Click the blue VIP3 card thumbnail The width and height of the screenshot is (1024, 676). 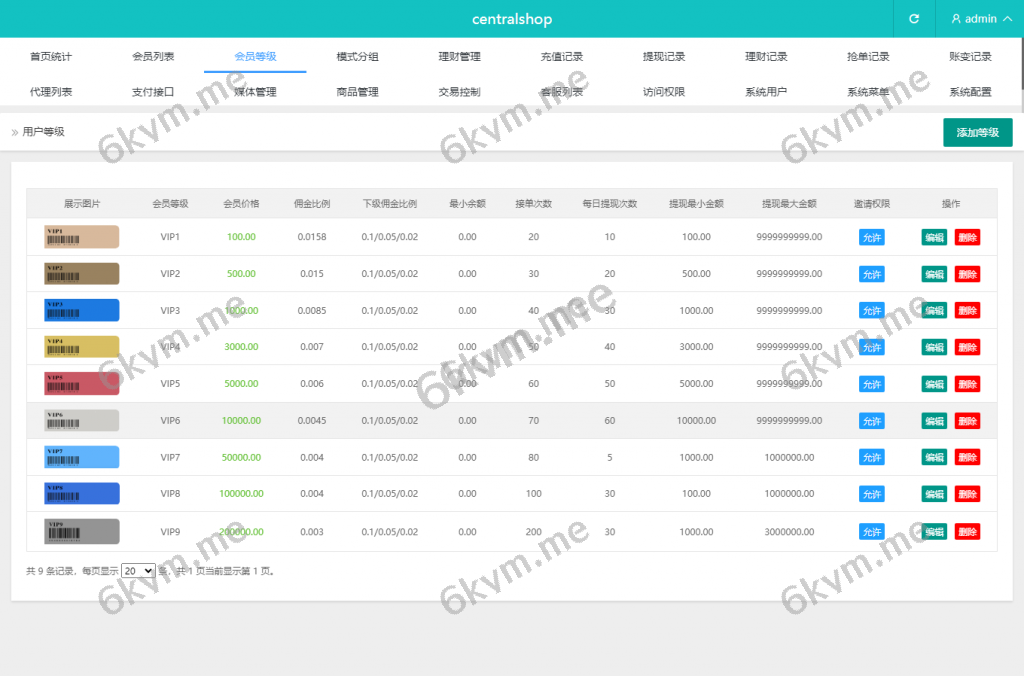pos(82,310)
